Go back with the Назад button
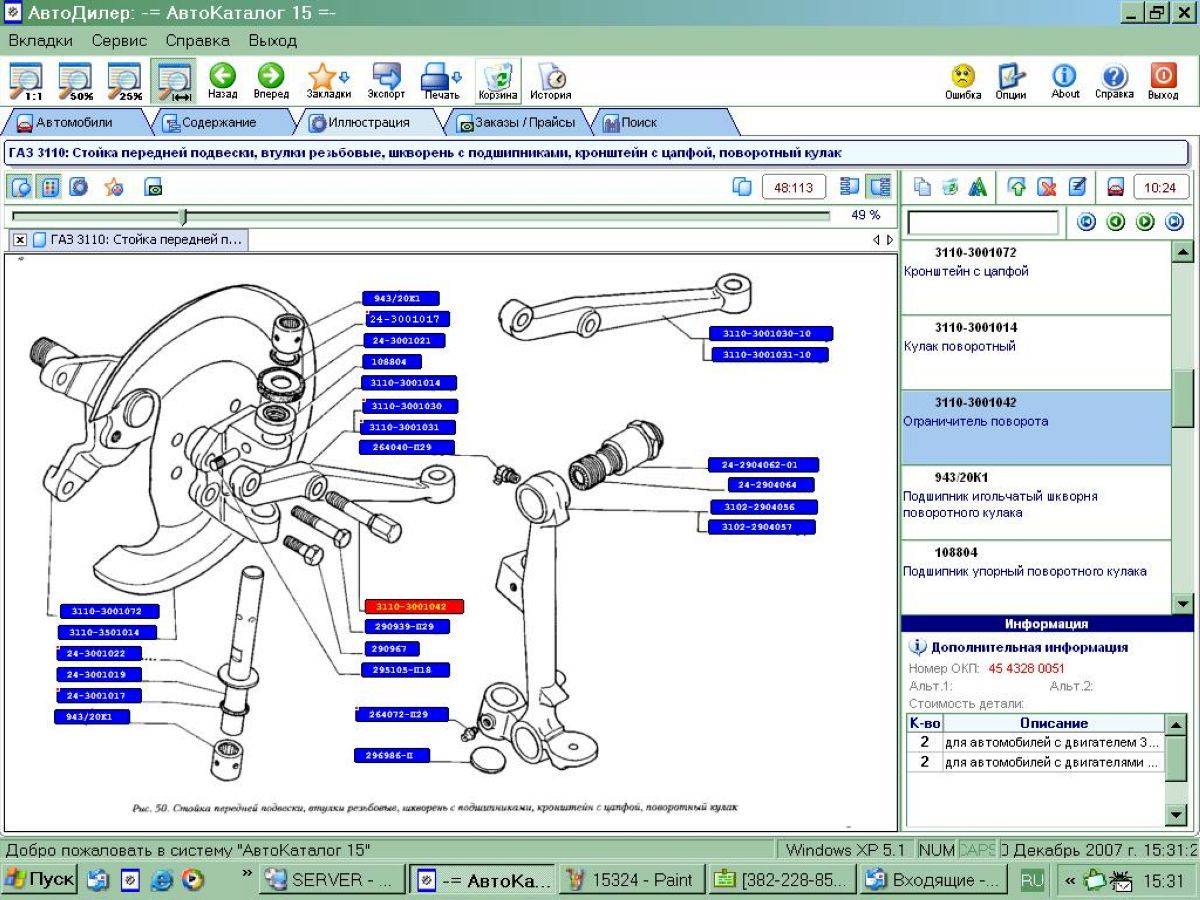 coord(222,81)
